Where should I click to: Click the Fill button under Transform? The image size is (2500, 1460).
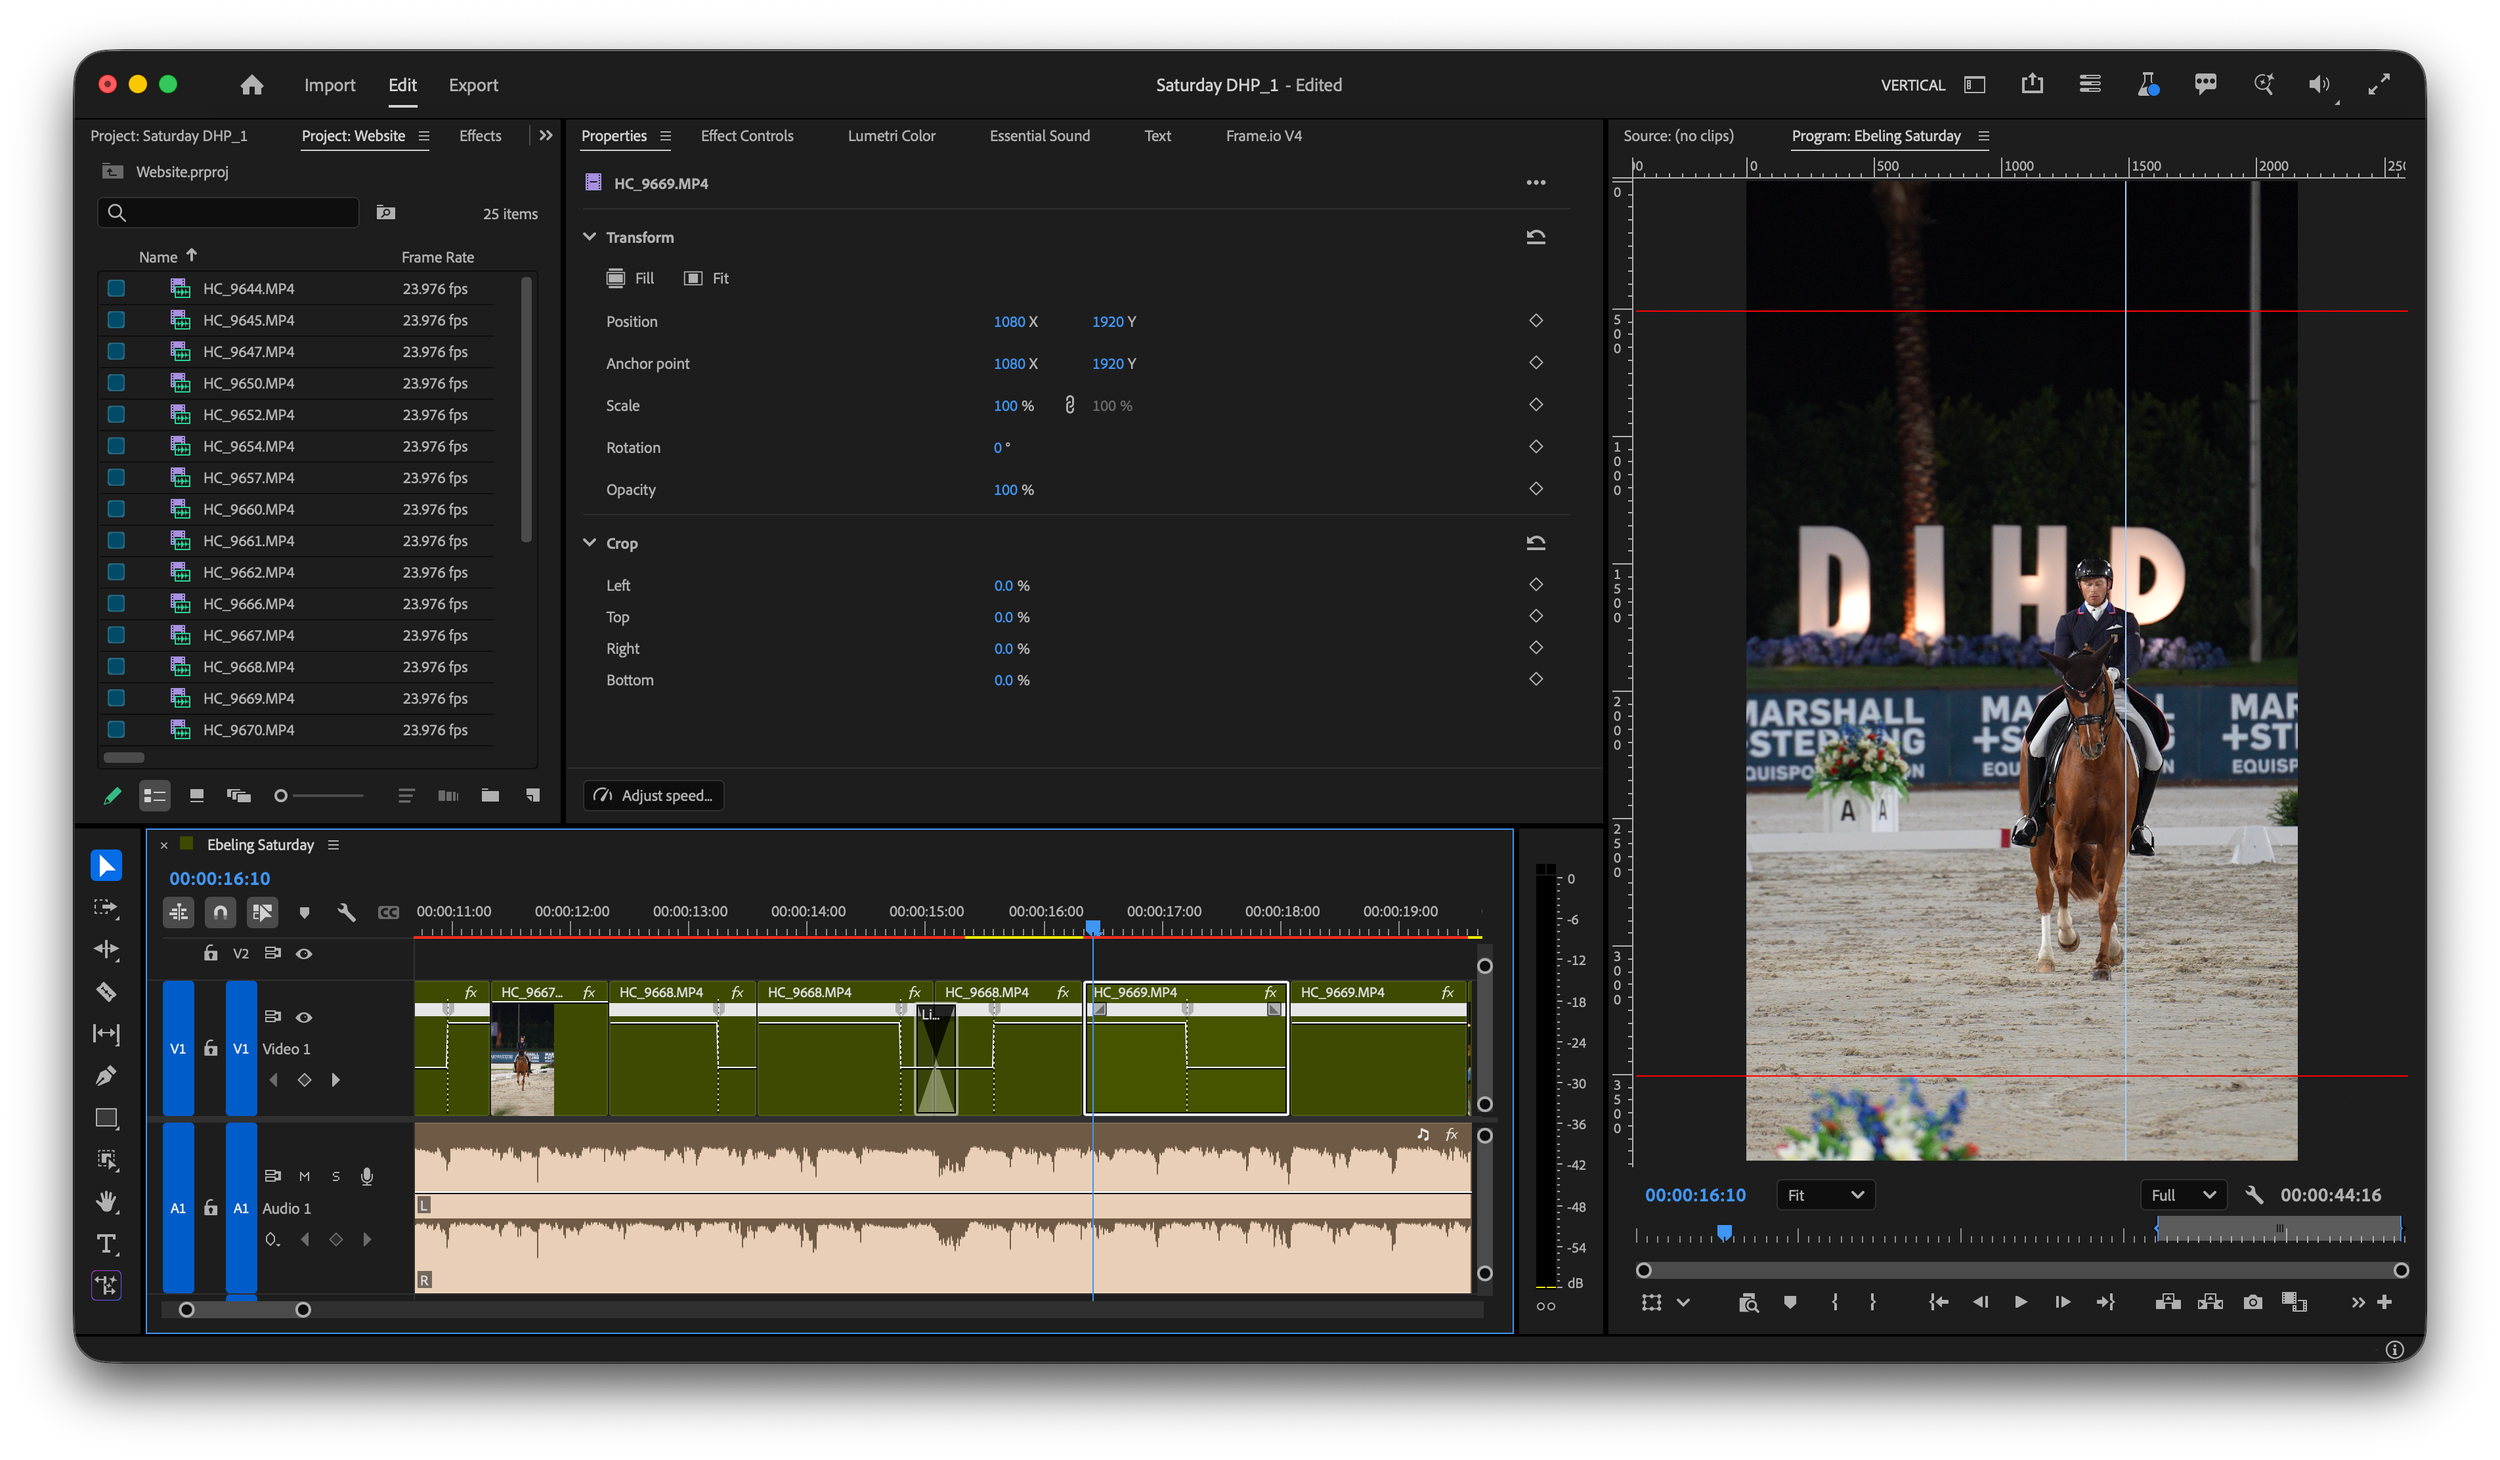pyautogui.click(x=630, y=278)
